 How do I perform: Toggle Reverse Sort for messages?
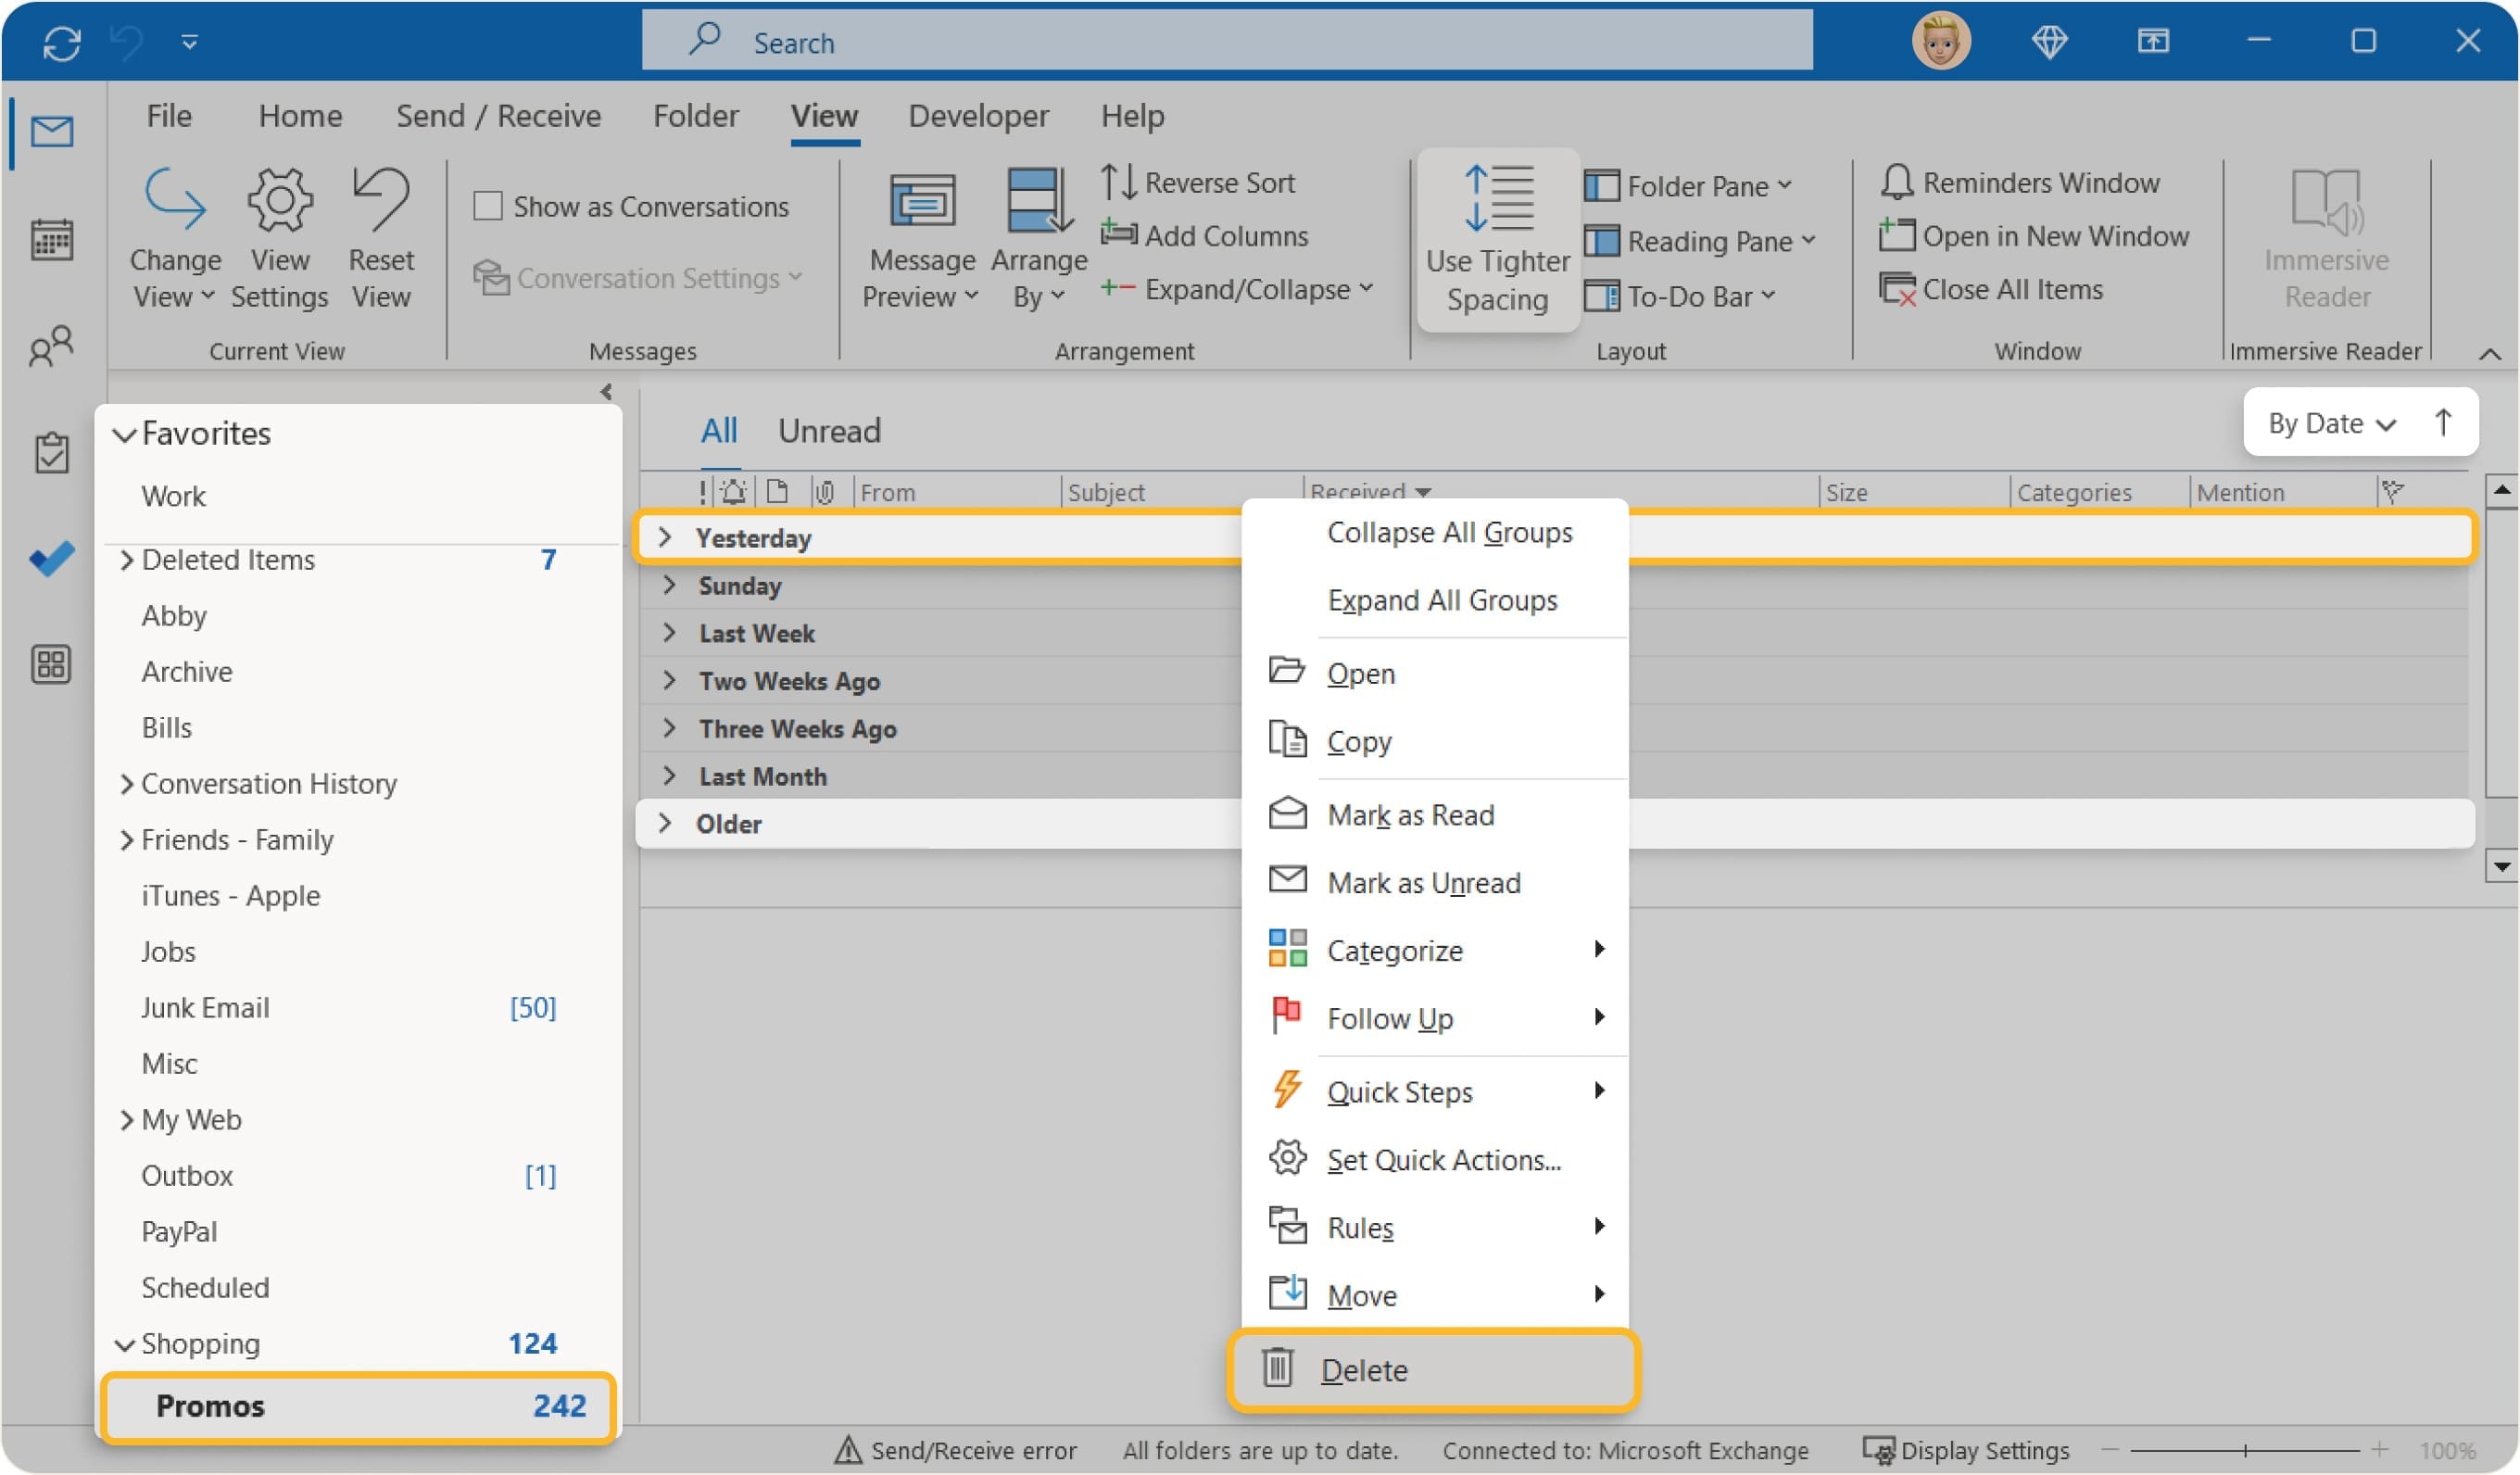click(1199, 182)
